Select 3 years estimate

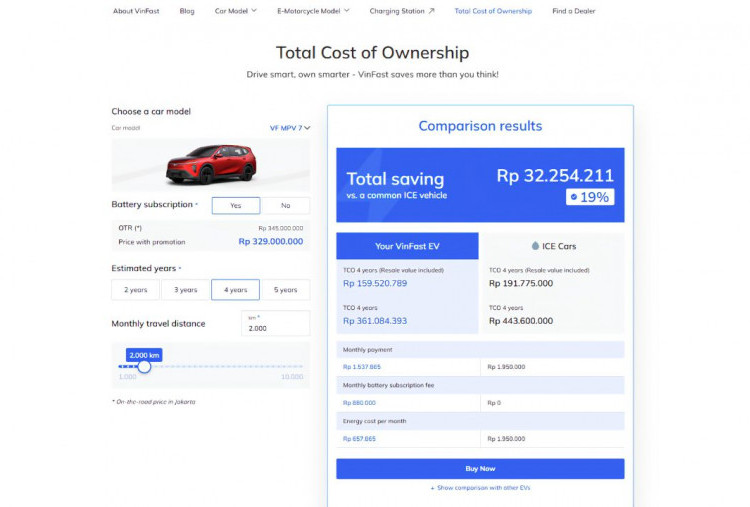point(186,289)
